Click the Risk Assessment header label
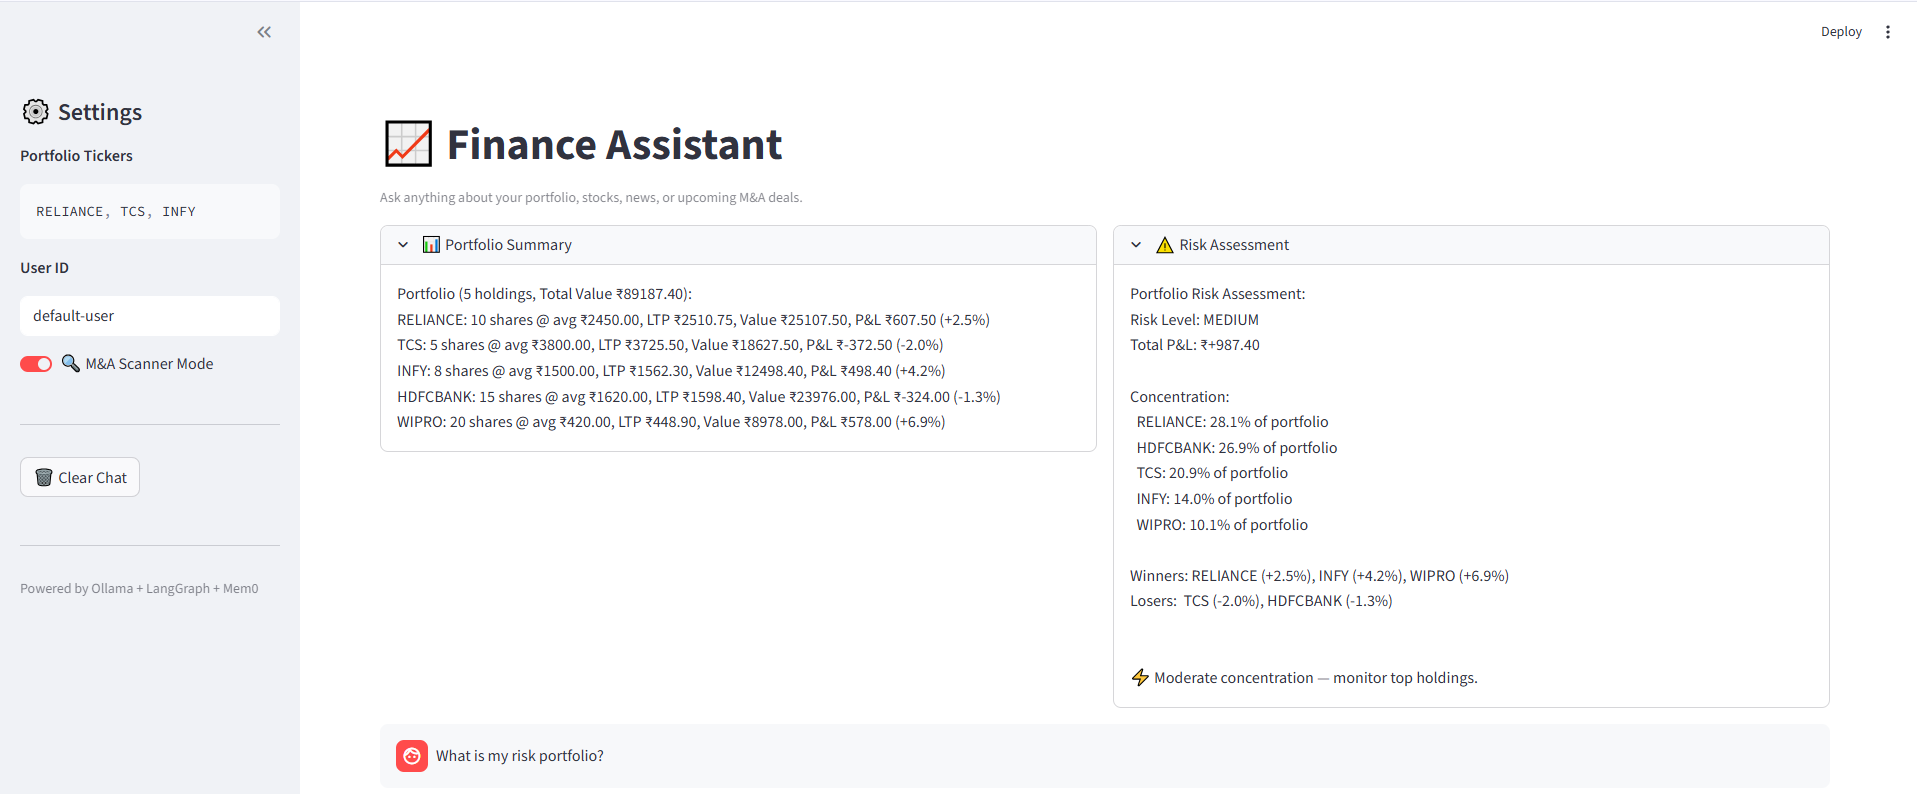The width and height of the screenshot is (1917, 794). [1234, 245]
